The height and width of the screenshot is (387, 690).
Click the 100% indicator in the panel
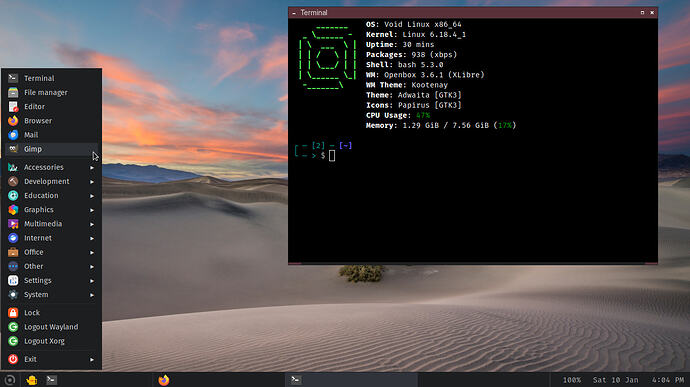(x=572, y=380)
